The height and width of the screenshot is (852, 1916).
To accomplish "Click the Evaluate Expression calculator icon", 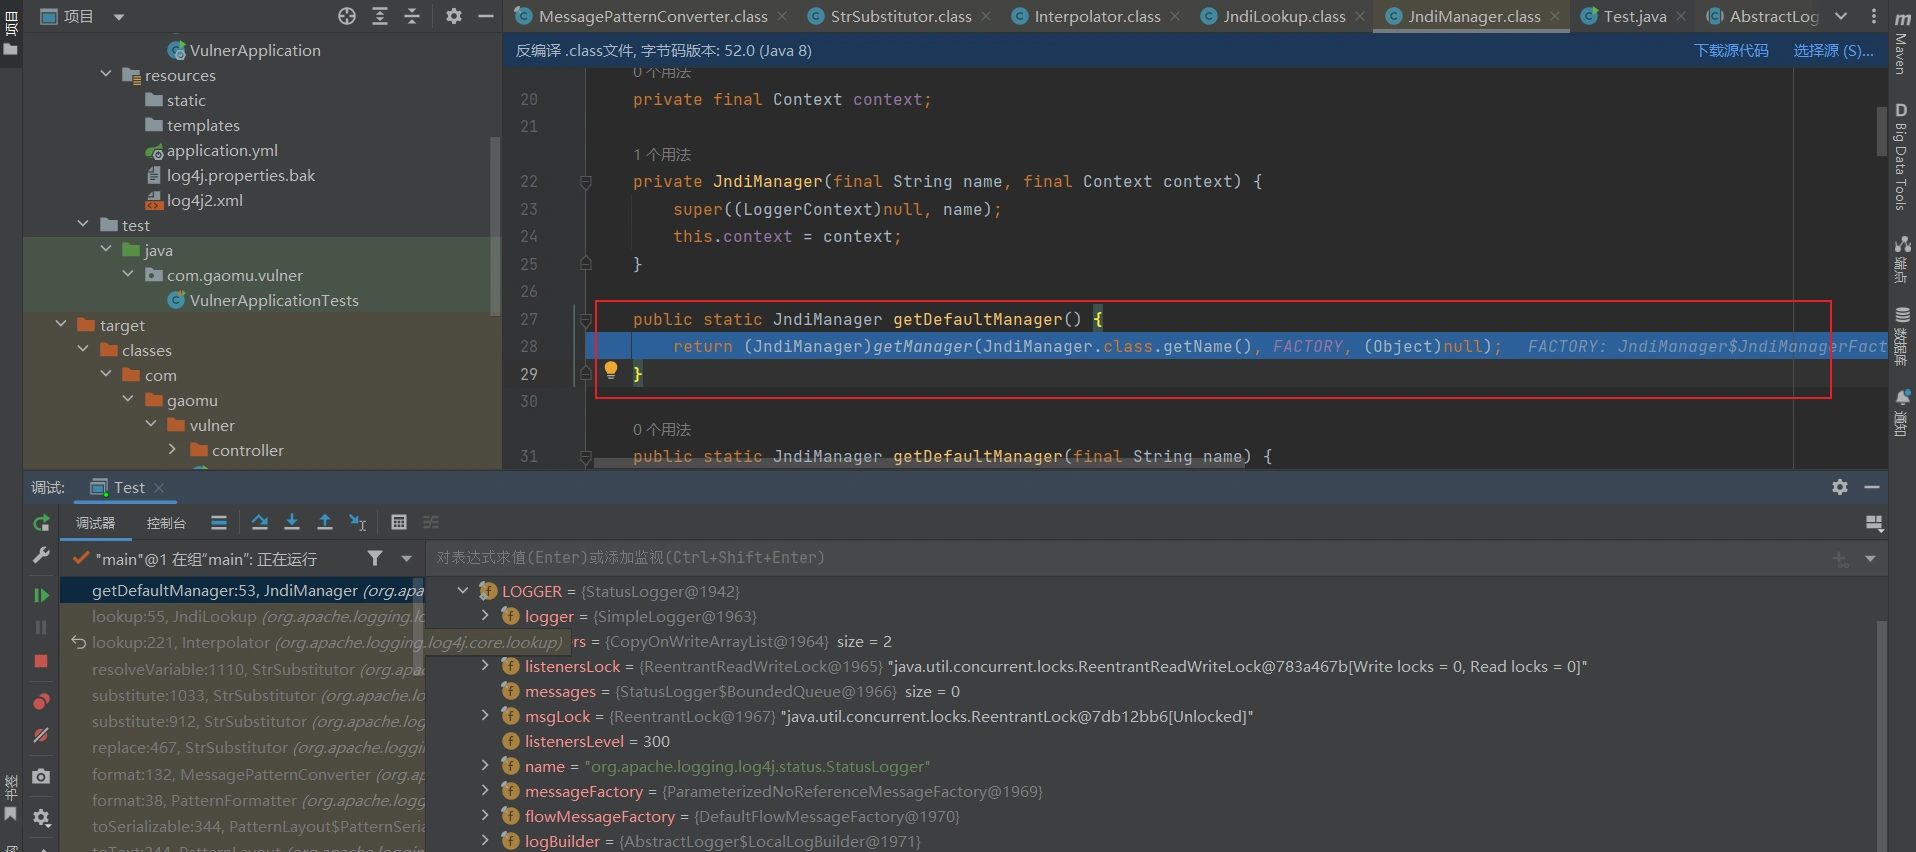I will pos(399,522).
